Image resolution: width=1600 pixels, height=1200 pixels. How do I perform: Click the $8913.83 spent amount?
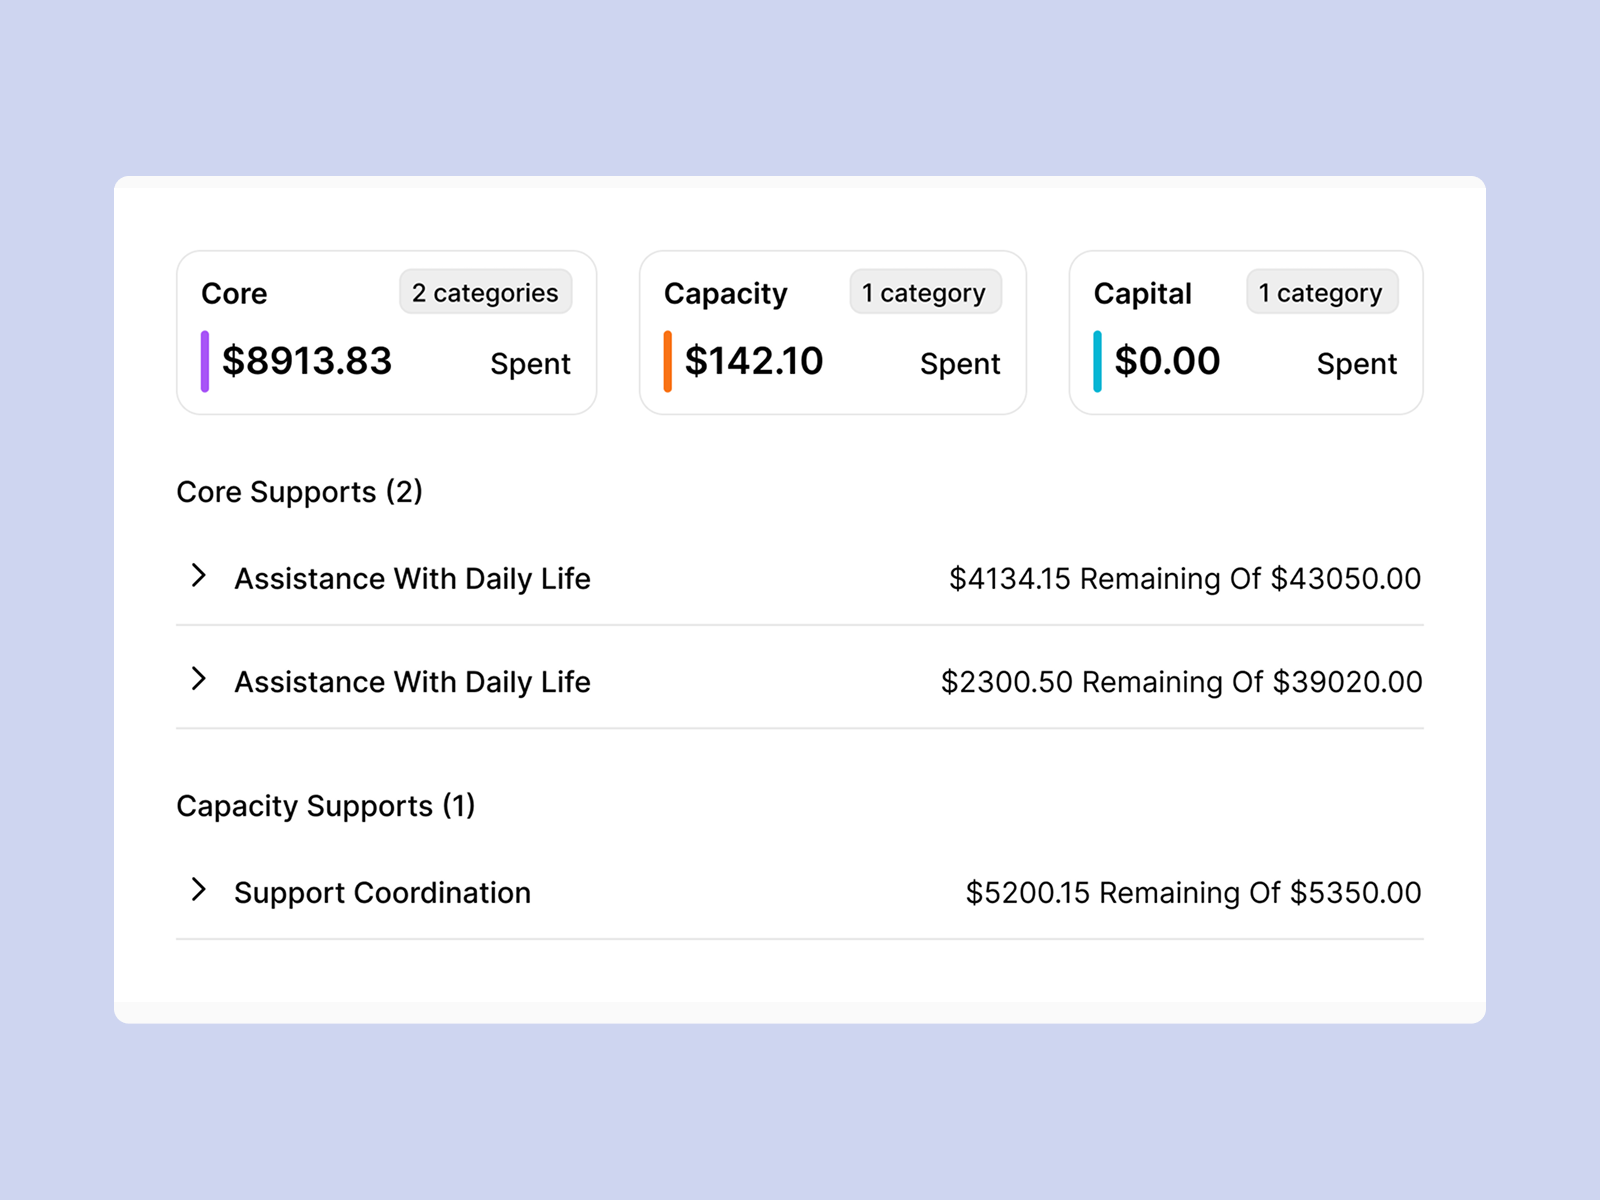coord(307,361)
